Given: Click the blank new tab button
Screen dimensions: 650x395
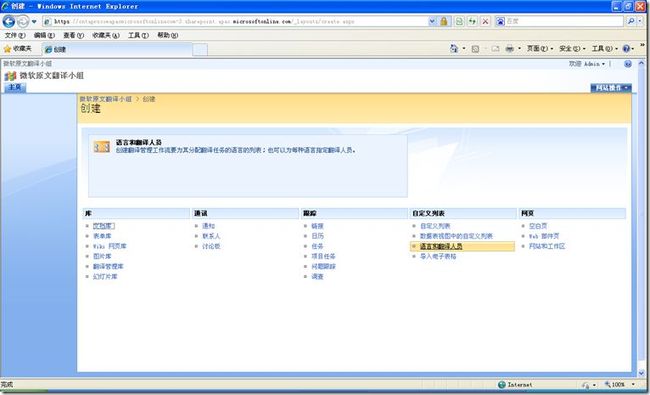Looking at the screenshot, I should (200, 50).
